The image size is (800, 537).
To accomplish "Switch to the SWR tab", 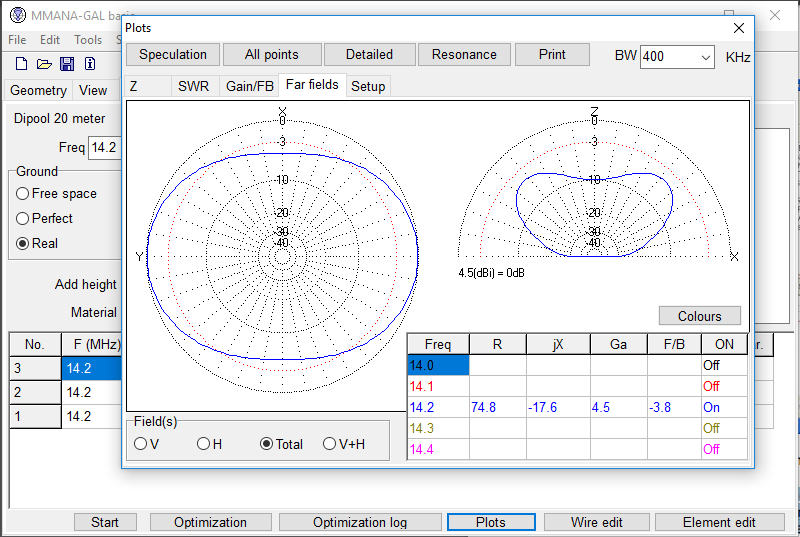I will point(193,86).
